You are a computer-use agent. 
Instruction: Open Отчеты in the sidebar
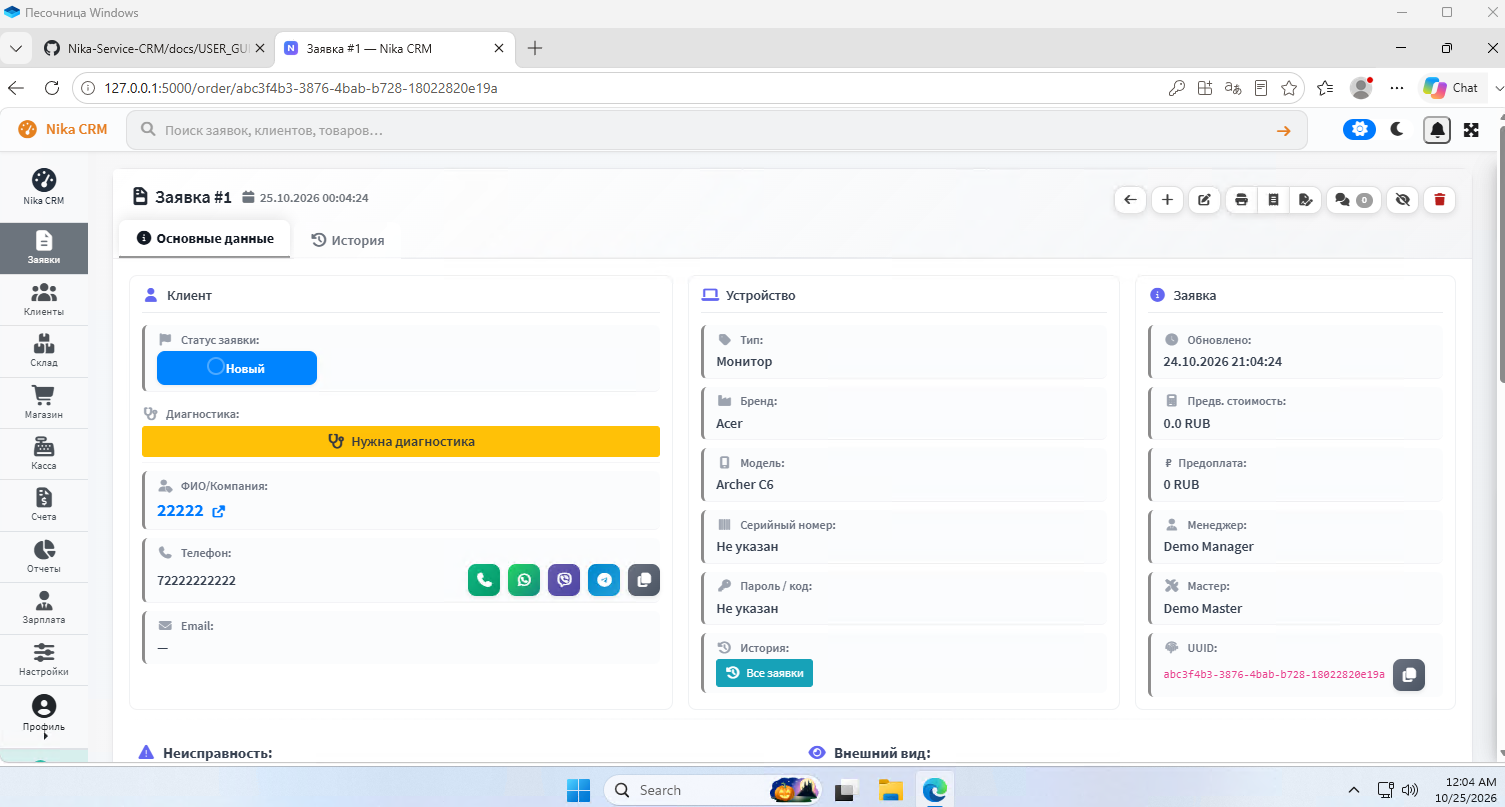(x=44, y=557)
